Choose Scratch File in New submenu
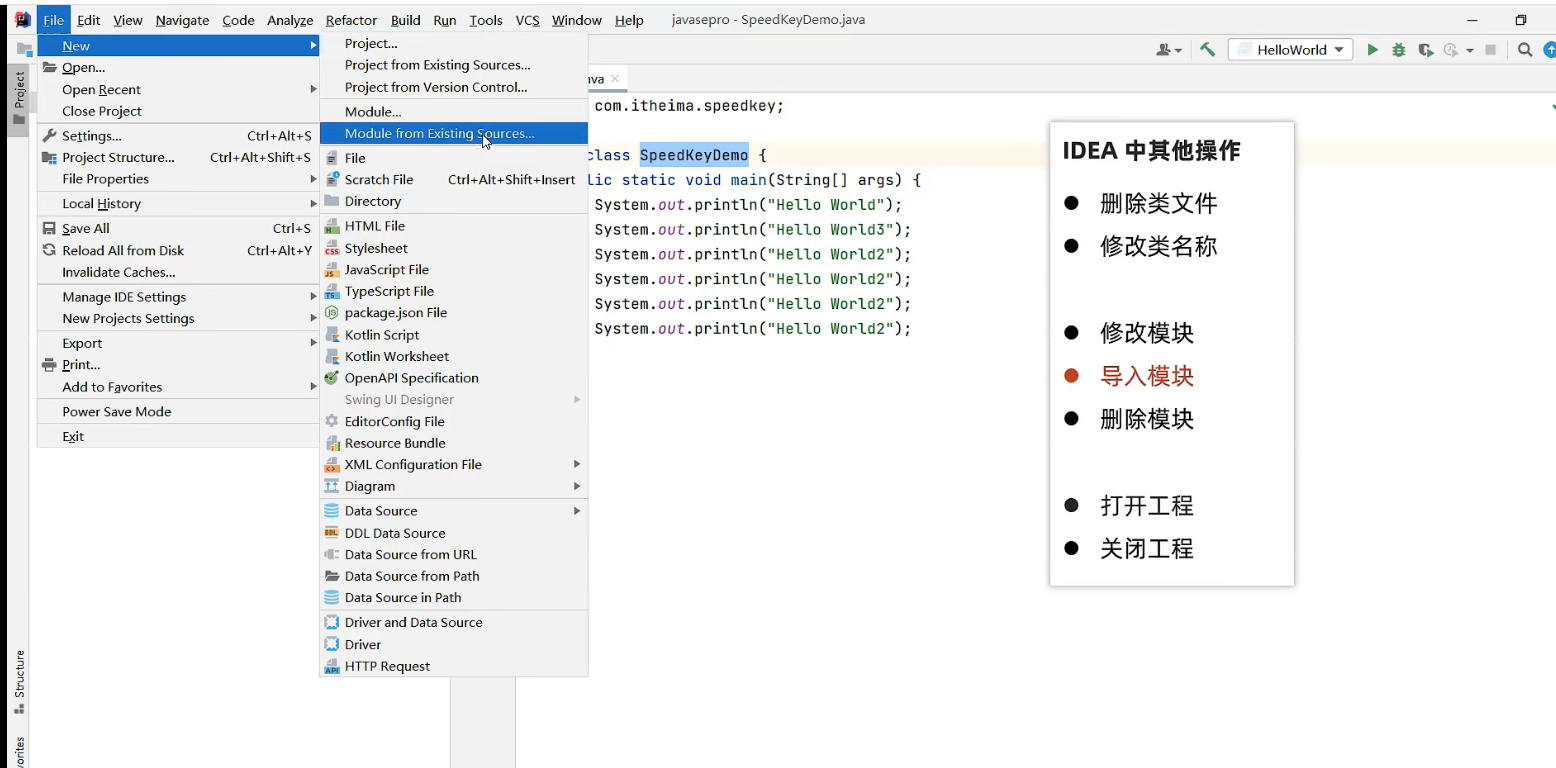This screenshot has width=1556, height=768. click(x=453, y=180)
